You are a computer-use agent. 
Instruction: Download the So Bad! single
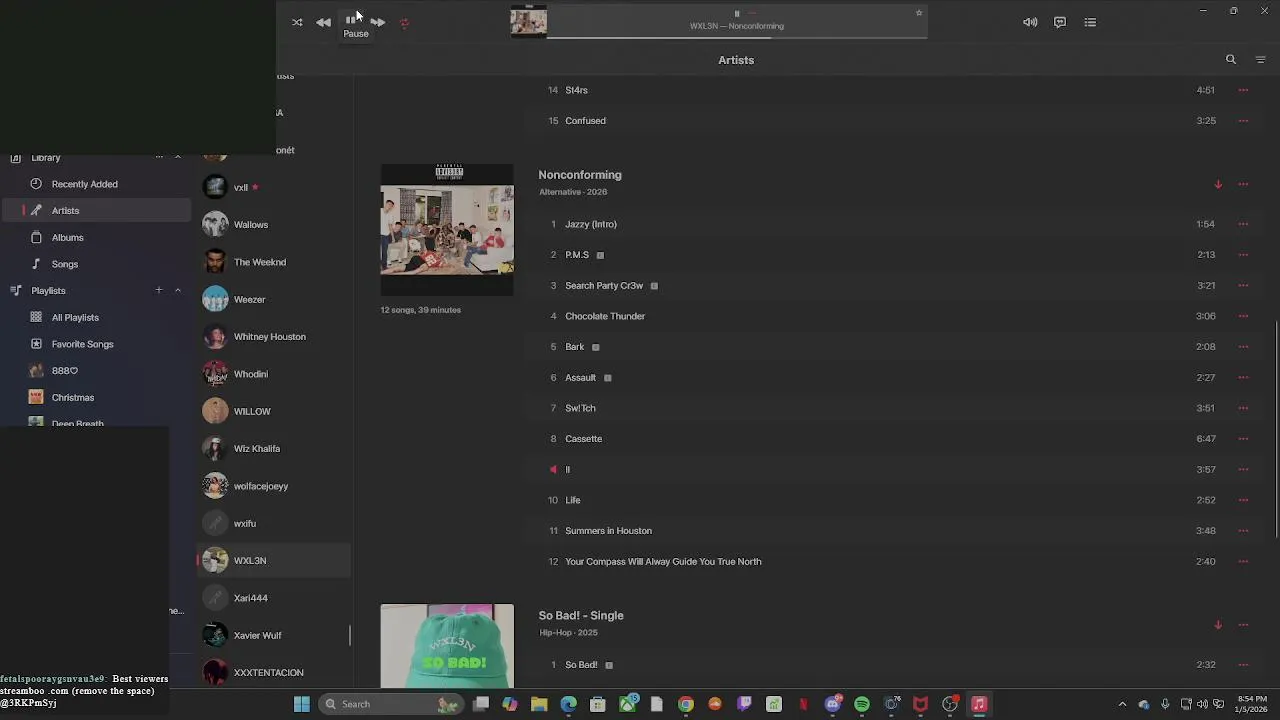click(1218, 625)
